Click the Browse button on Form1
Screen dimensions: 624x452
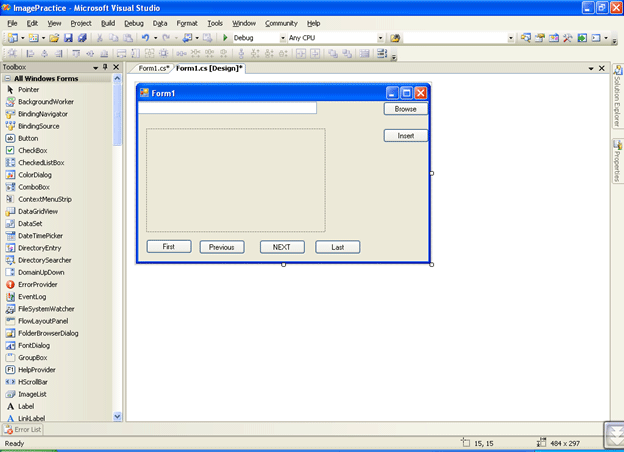(406, 109)
